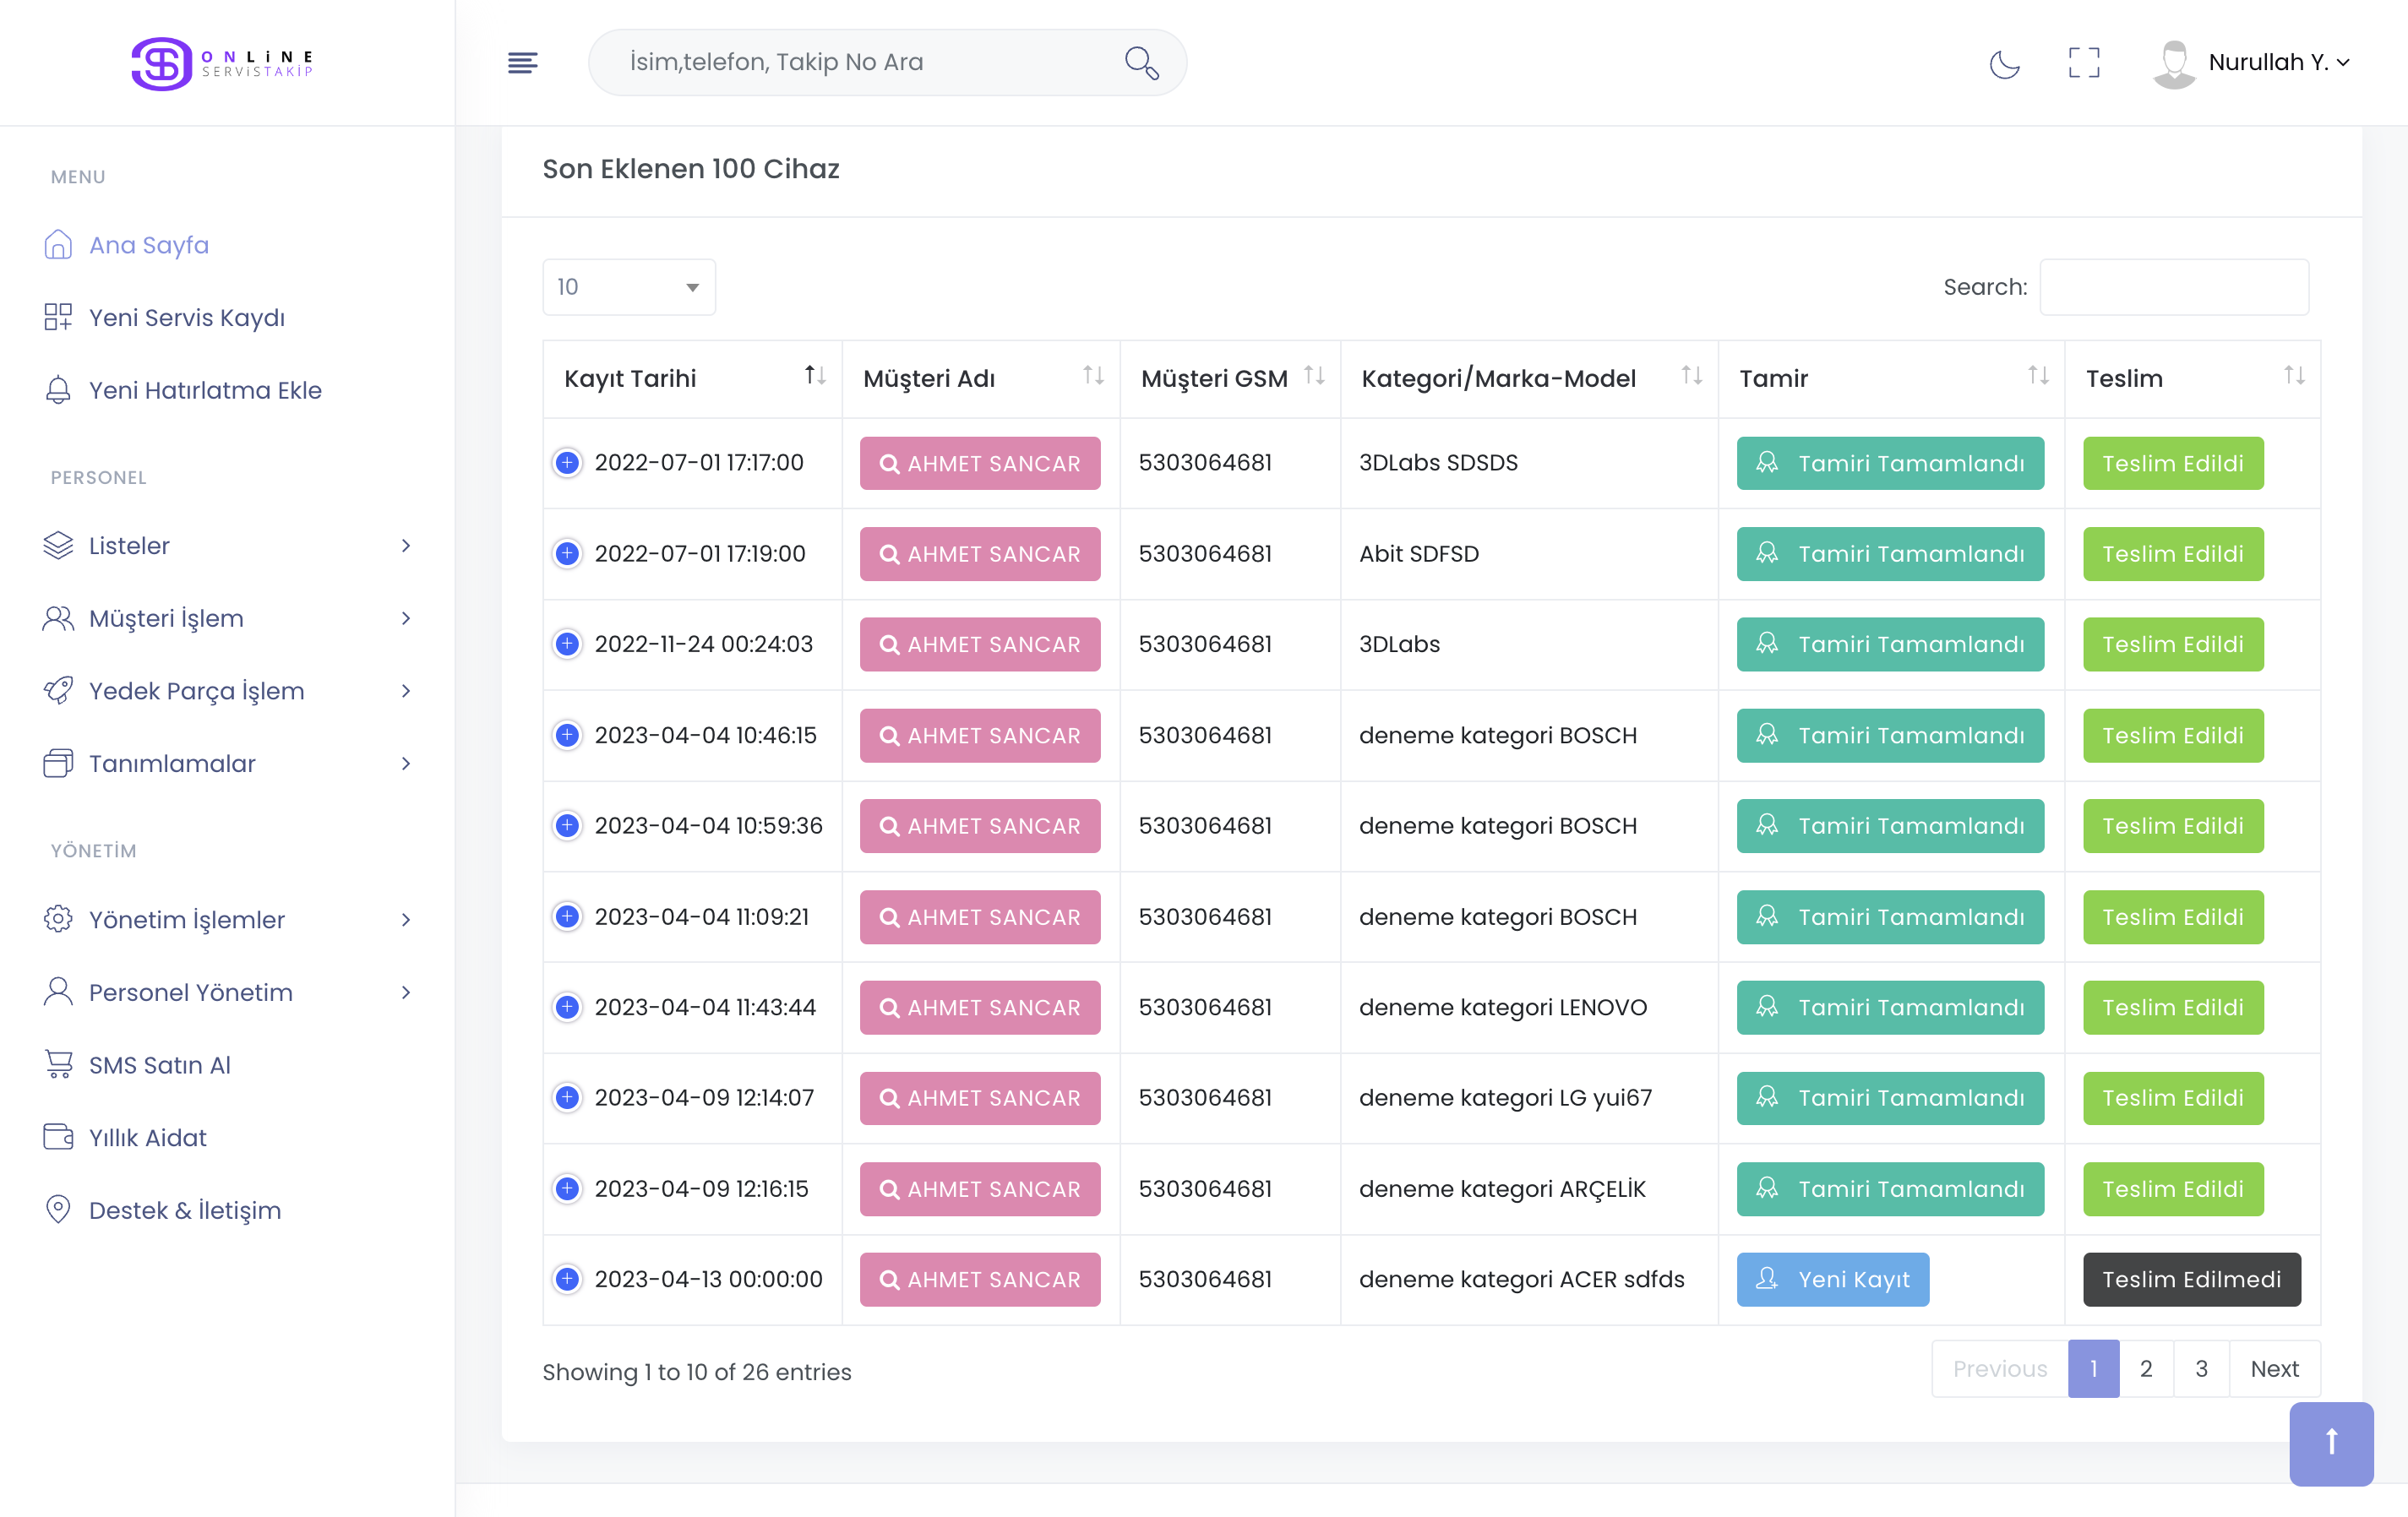Screen dimensions: 2408x1517
Task: Open Yıllık Aidat wallet item
Action: pyautogui.click(x=147, y=1138)
